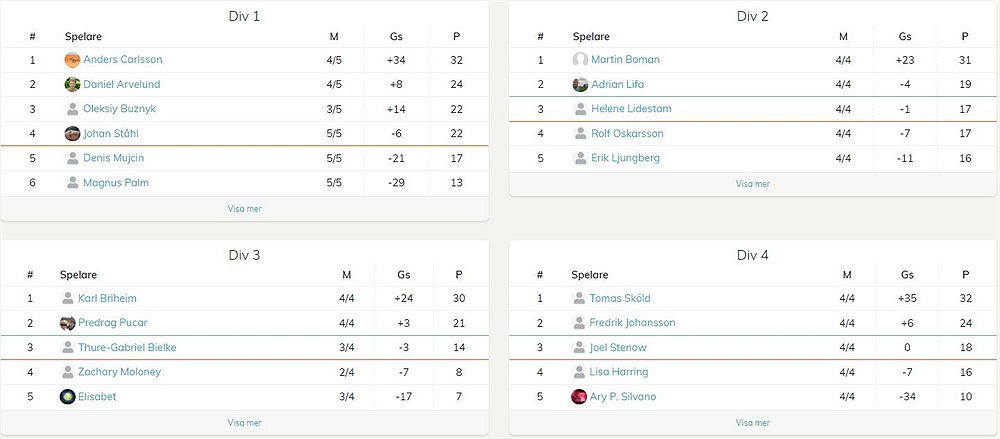Image resolution: width=1000 pixels, height=439 pixels.
Task: Open Oleksiy Buznyk's player profile
Action: tap(119, 109)
